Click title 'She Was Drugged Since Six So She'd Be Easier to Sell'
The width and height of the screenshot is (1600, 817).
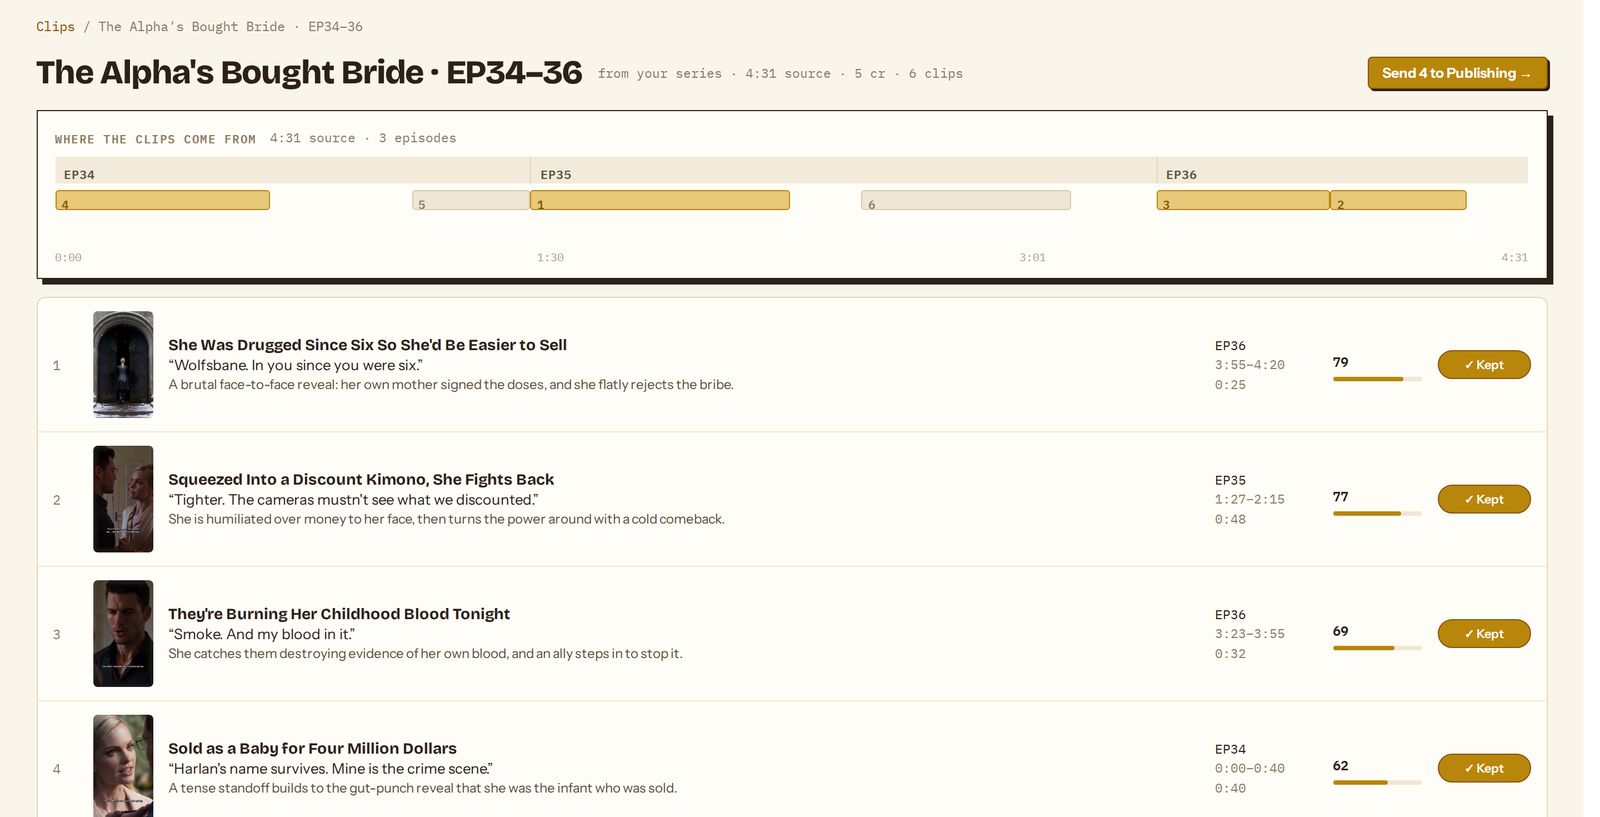(x=367, y=345)
